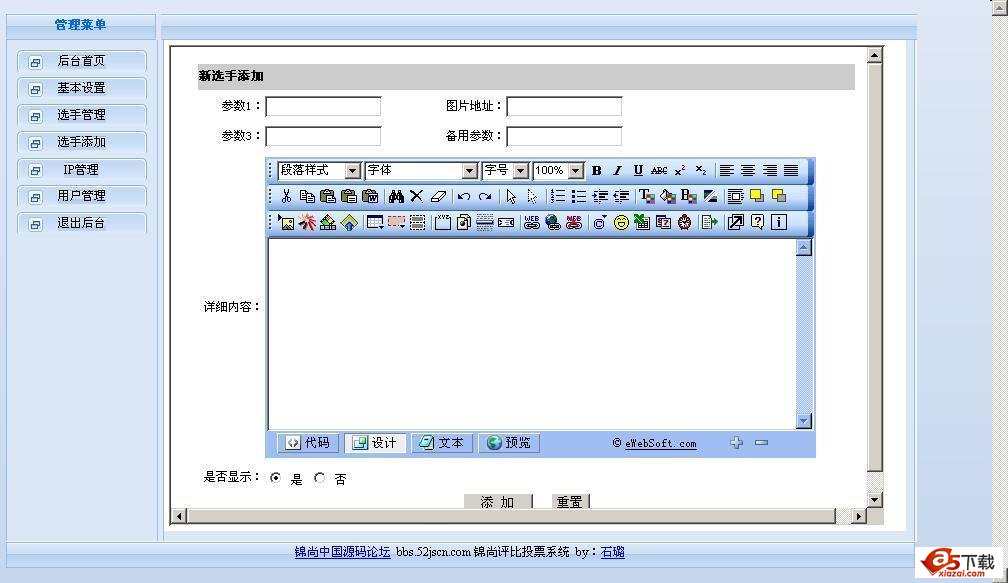The image size is (1008, 583).
Task: Switch editor to 预览 preview mode
Action: coord(508,443)
